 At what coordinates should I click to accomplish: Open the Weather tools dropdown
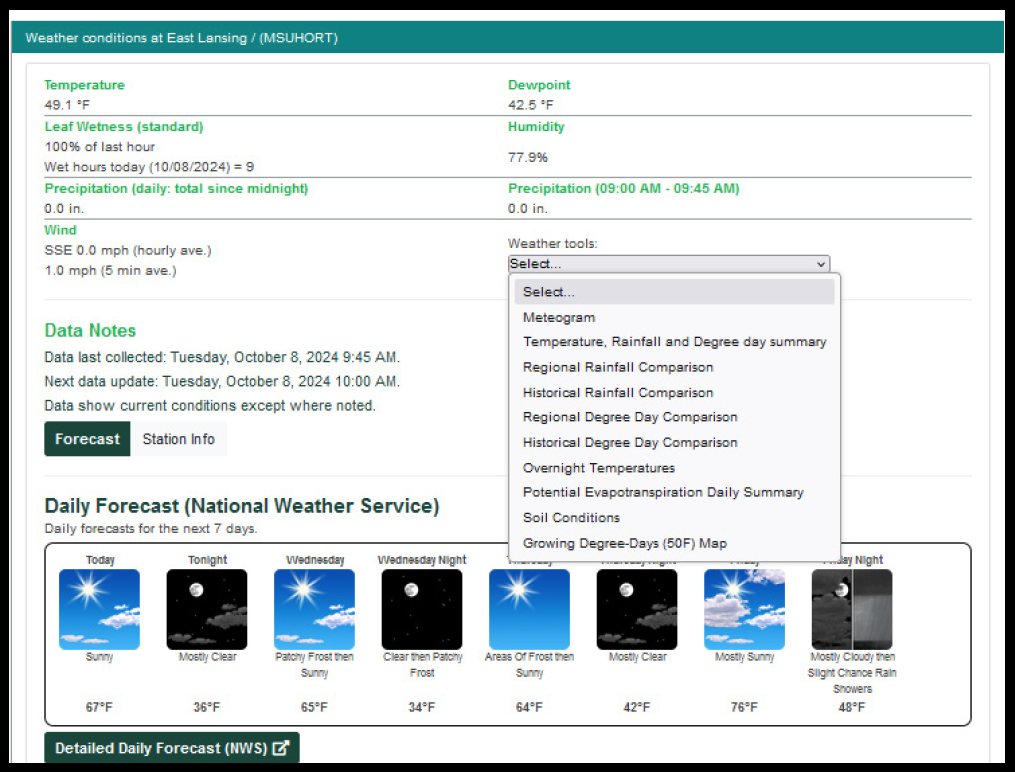(668, 263)
